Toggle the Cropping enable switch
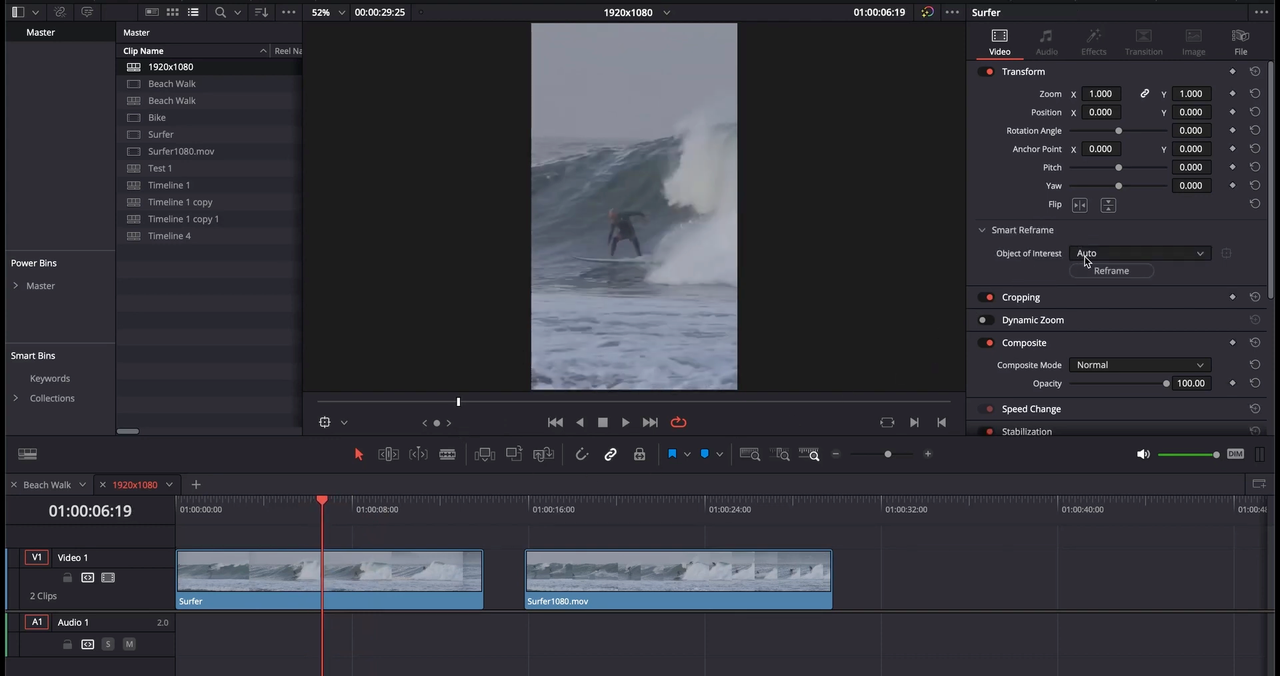The height and width of the screenshot is (676, 1280). pos(988,297)
